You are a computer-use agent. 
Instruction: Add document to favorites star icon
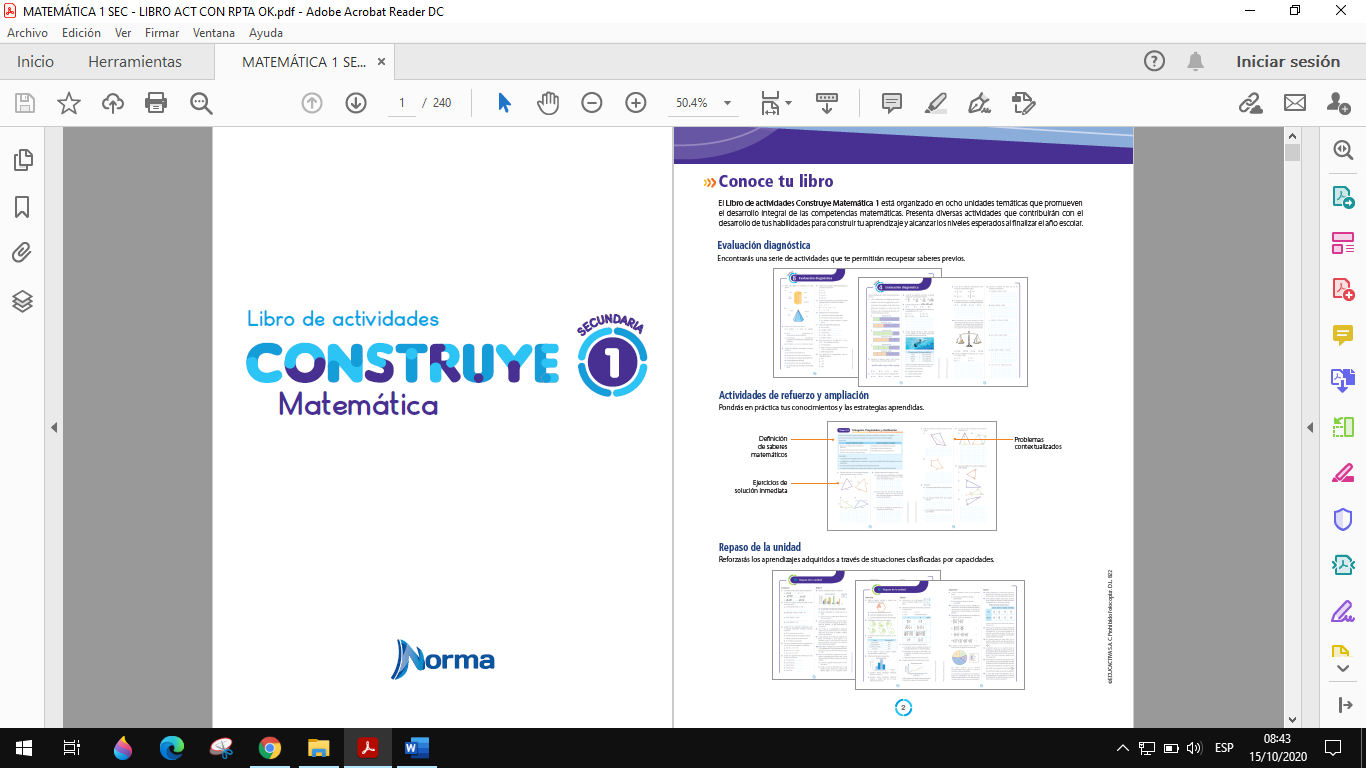[69, 103]
